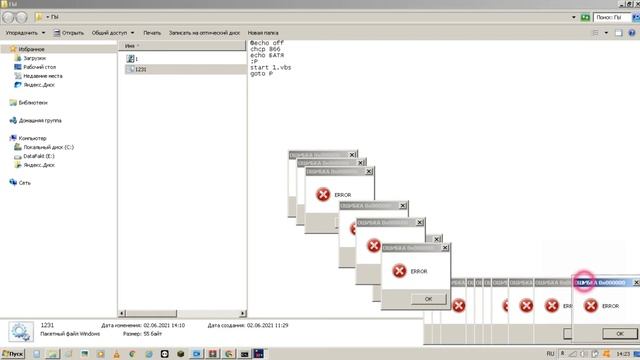Click the left arrow of horizontal scrollbar
640x360 pixels.
[122, 313]
